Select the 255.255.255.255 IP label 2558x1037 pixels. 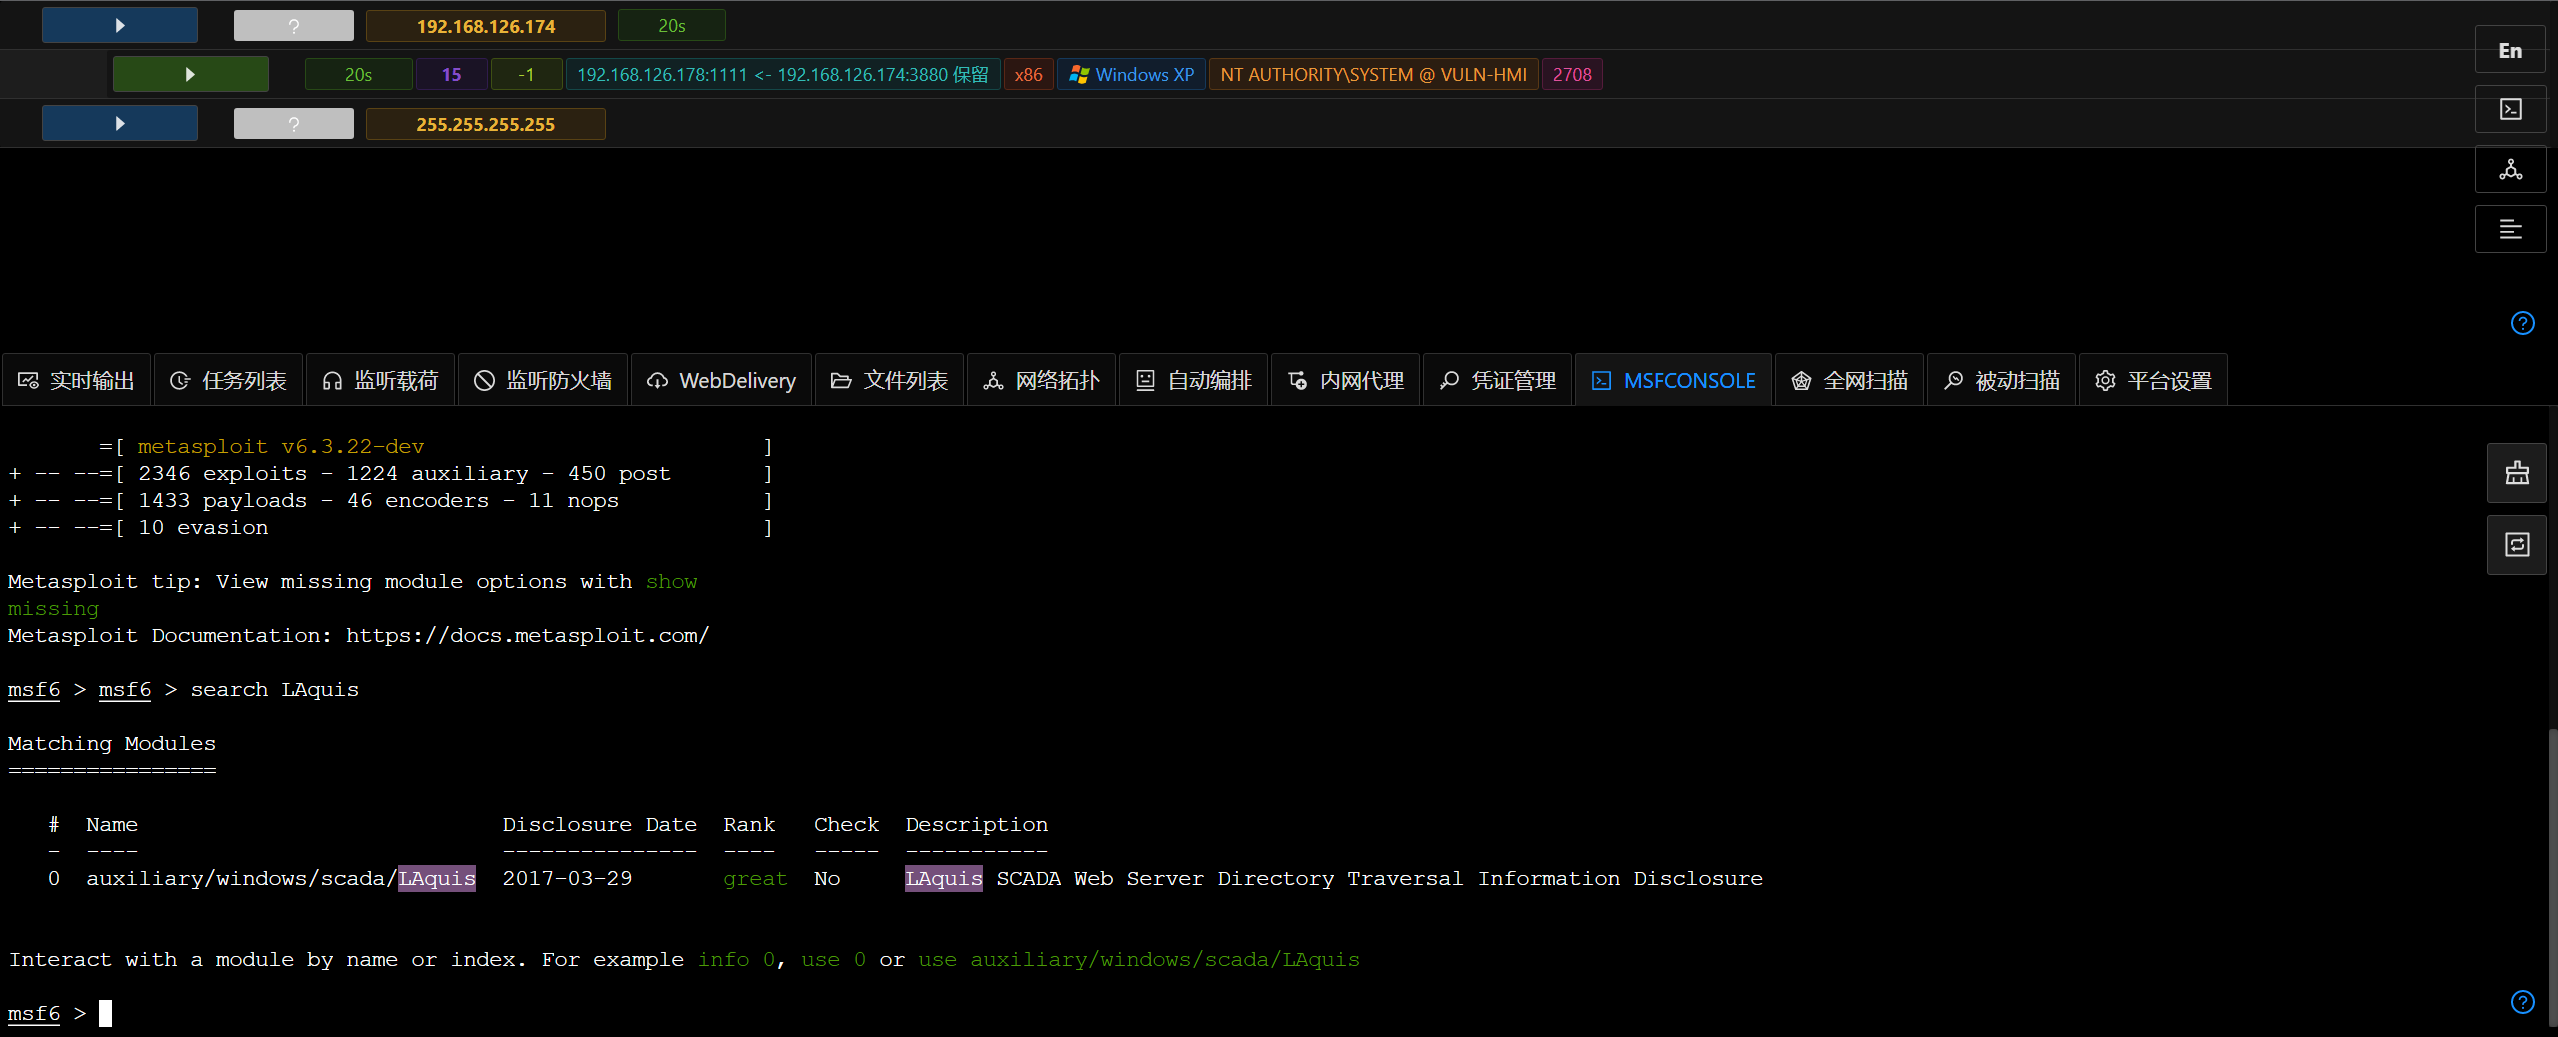coord(486,124)
